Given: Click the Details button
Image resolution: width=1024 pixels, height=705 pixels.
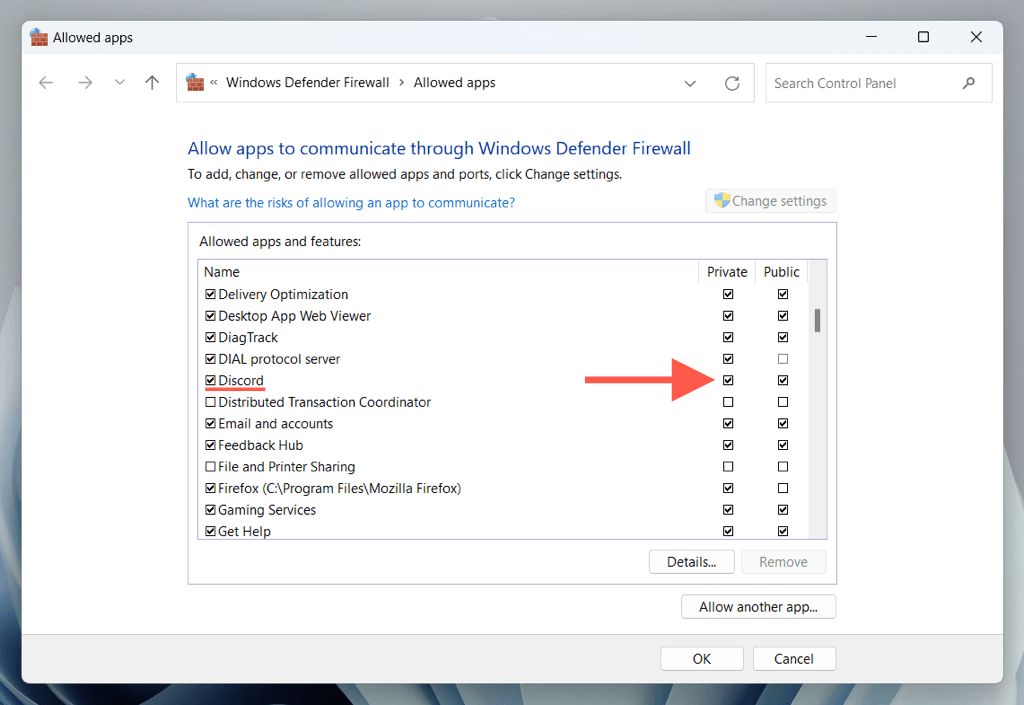Looking at the screenshot, I should tap(691, 562).
